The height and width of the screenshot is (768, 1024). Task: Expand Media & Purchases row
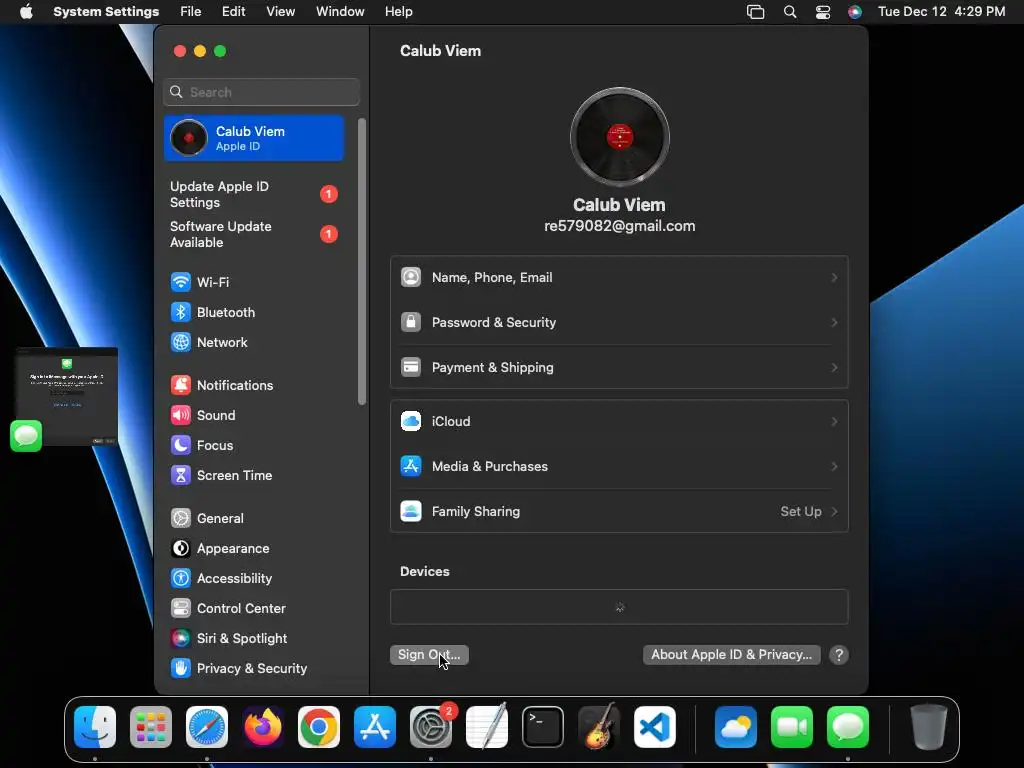[x=619, y=466]
